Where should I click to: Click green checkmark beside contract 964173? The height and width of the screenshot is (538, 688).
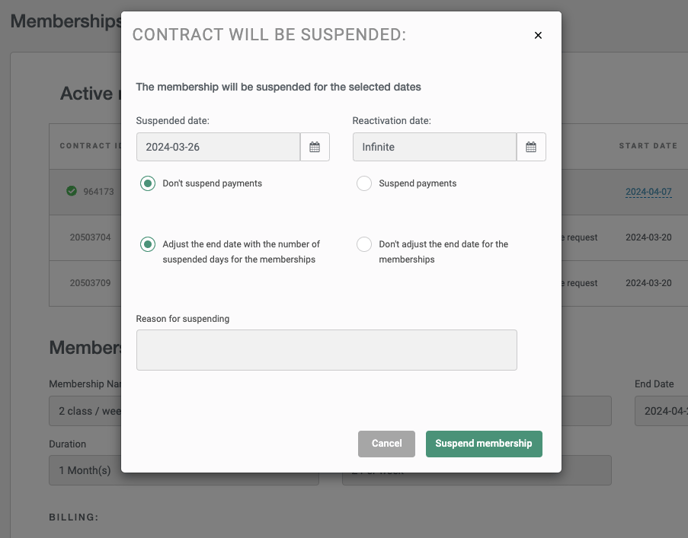72,191
